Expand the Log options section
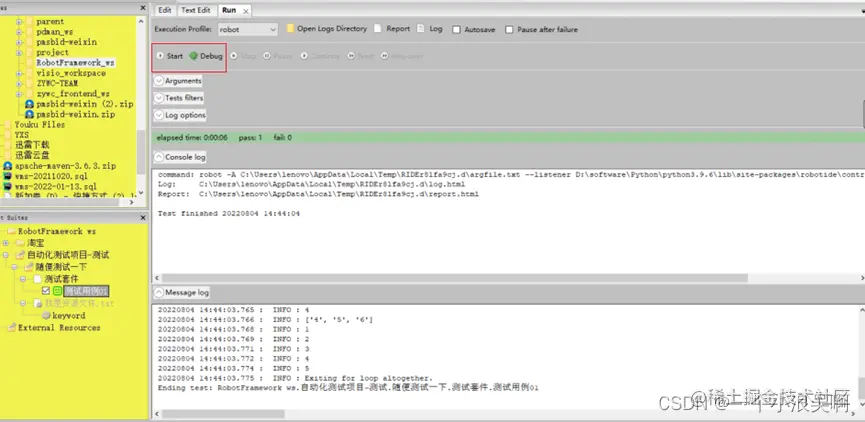865x422 pixels. pyautogui.click(x=159, y=115)
